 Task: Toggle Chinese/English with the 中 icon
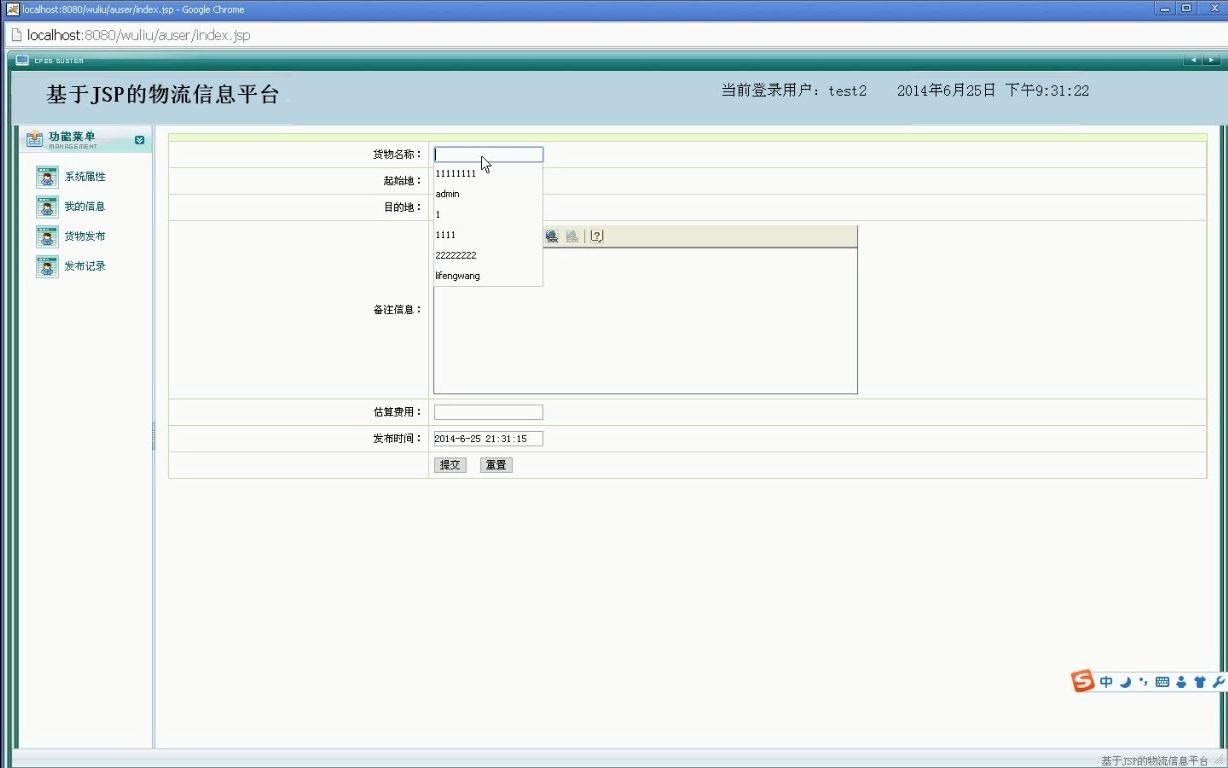(1106, 682)
